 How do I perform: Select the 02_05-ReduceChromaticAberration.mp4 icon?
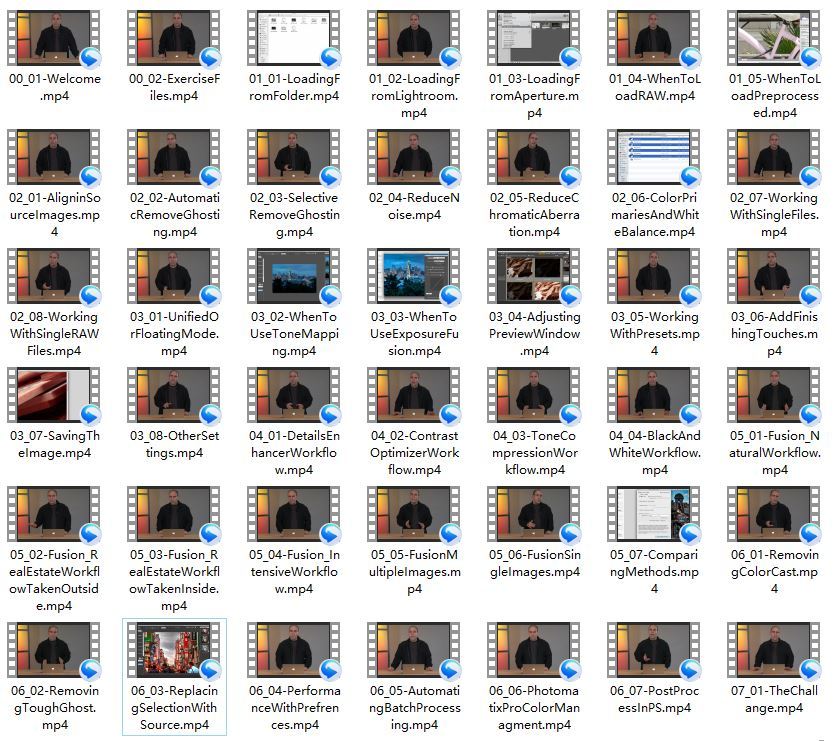coord(534,157)
